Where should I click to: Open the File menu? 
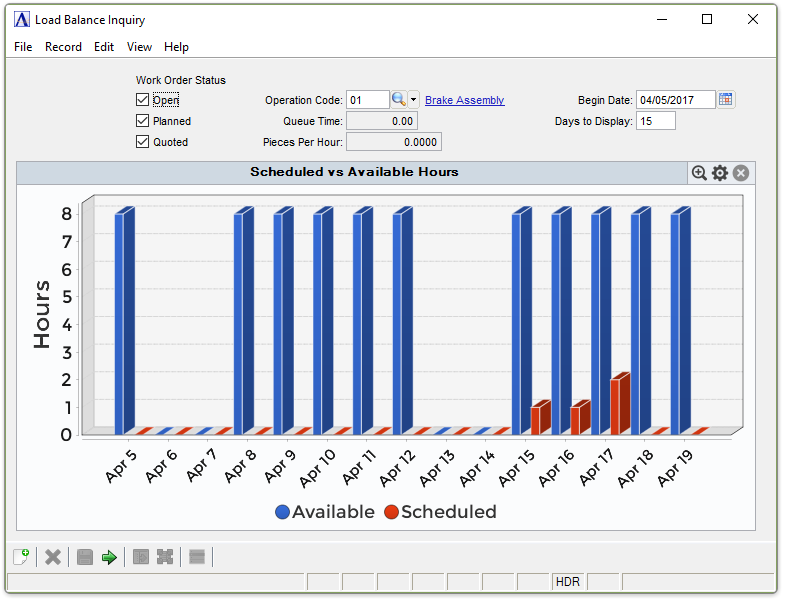(23, 47)
